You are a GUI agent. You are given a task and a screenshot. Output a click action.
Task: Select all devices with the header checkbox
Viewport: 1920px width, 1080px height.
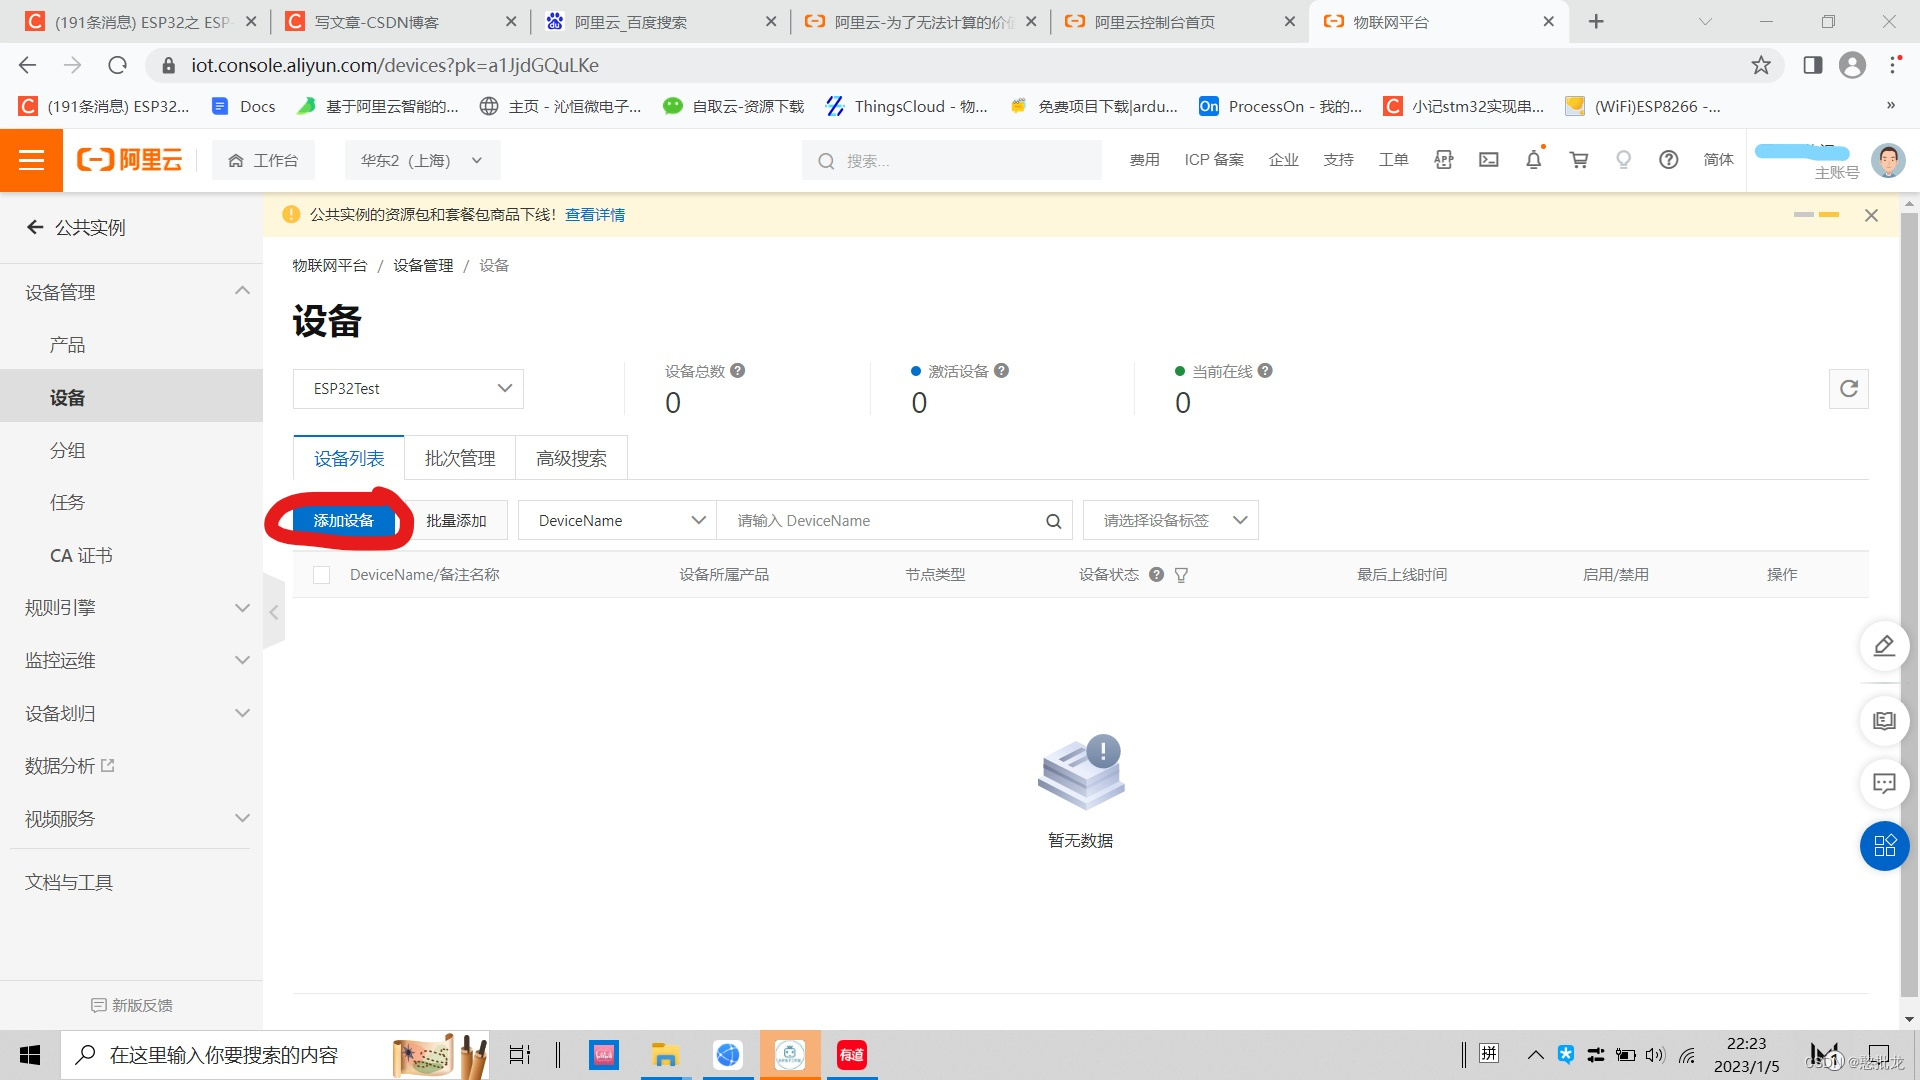(321, 574)
